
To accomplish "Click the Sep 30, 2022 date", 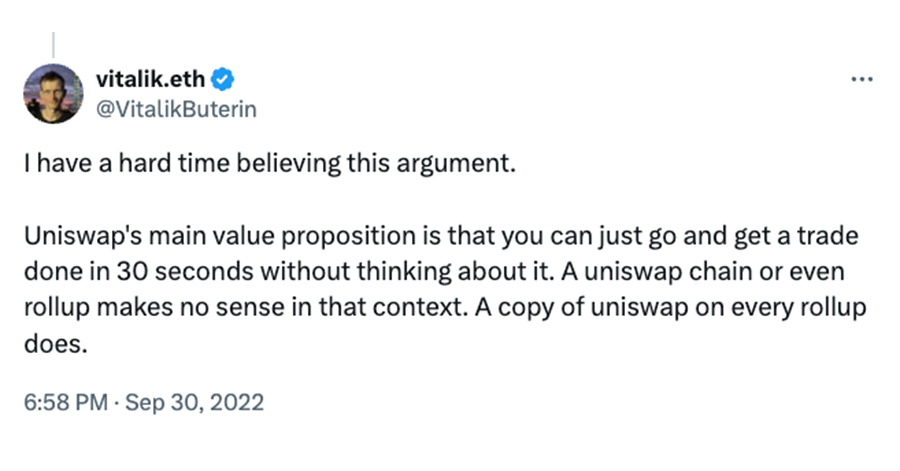I will coord(195,402).
